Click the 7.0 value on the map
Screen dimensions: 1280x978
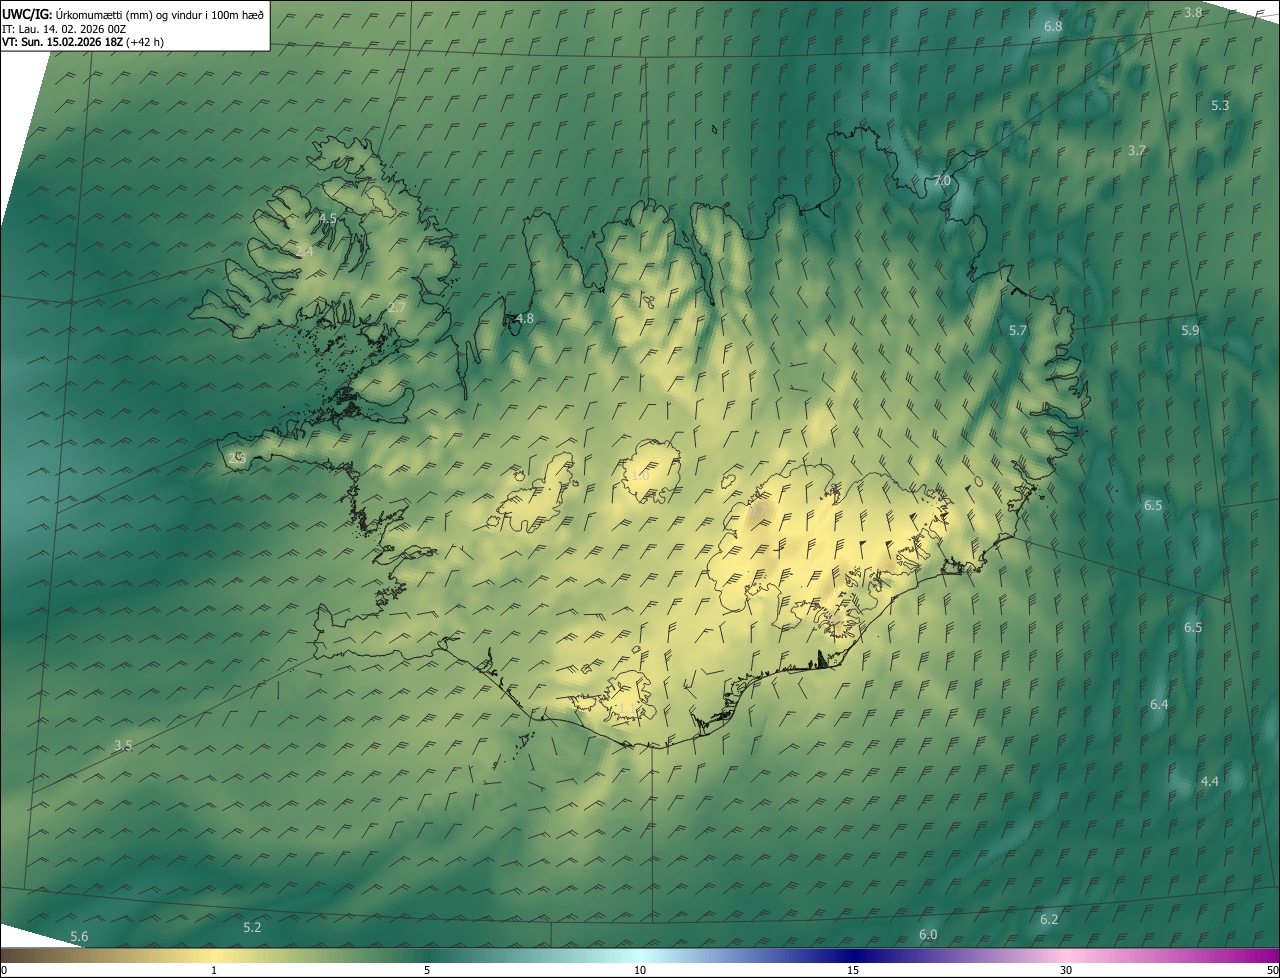pyautogui.click(x=942, y=181)
